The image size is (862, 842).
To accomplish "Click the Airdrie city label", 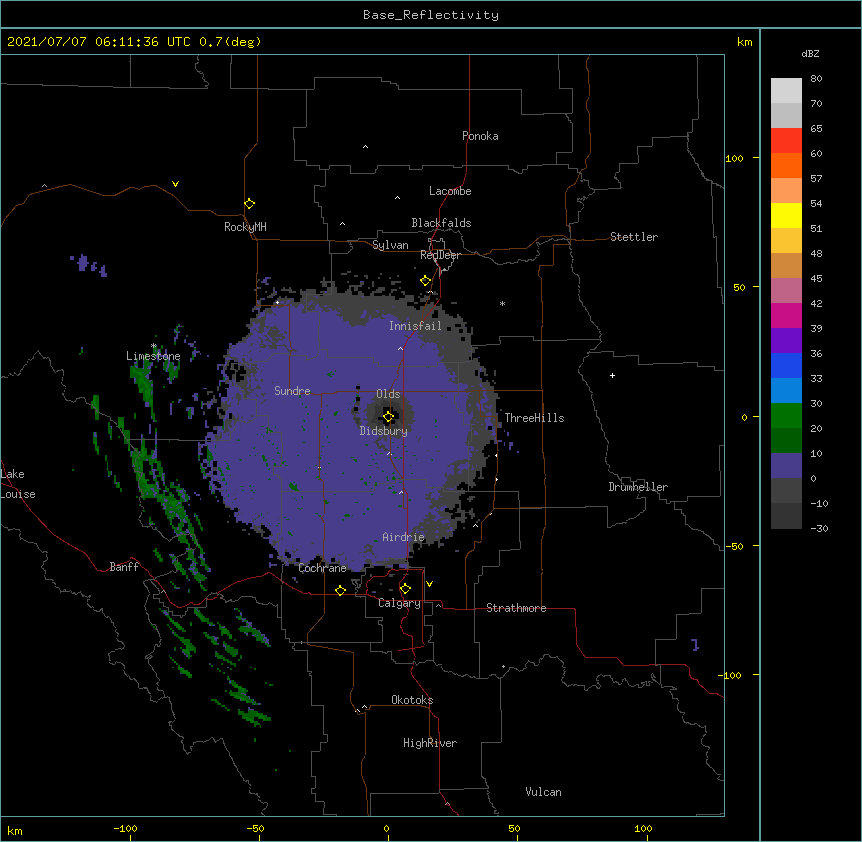I will pyautogui.click(x=403, y=537).
